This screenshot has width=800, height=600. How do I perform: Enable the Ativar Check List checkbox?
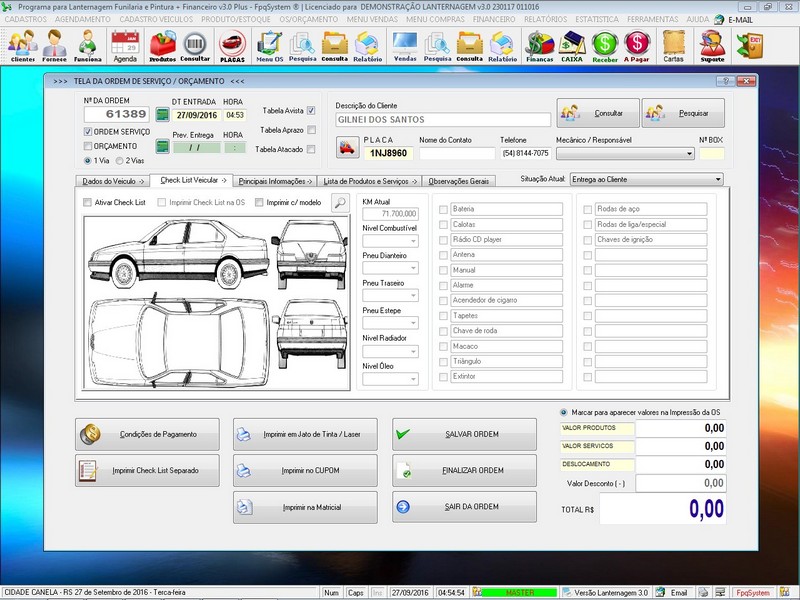click(88, 203)
